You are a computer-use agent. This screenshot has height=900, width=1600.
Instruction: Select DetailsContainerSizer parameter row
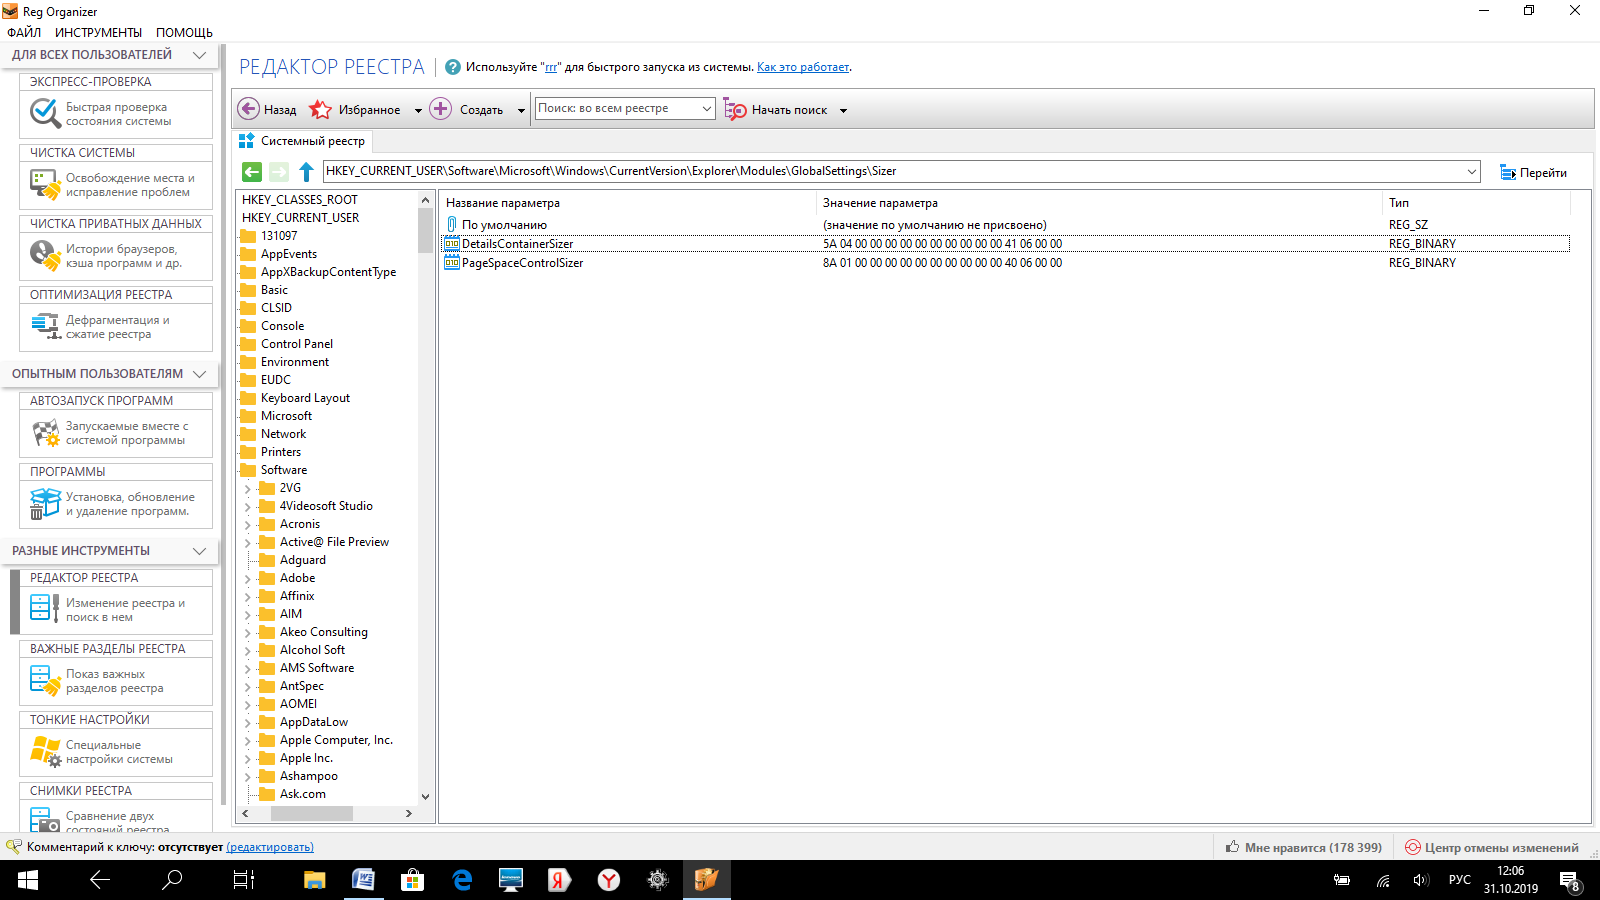coord(1006,244)
